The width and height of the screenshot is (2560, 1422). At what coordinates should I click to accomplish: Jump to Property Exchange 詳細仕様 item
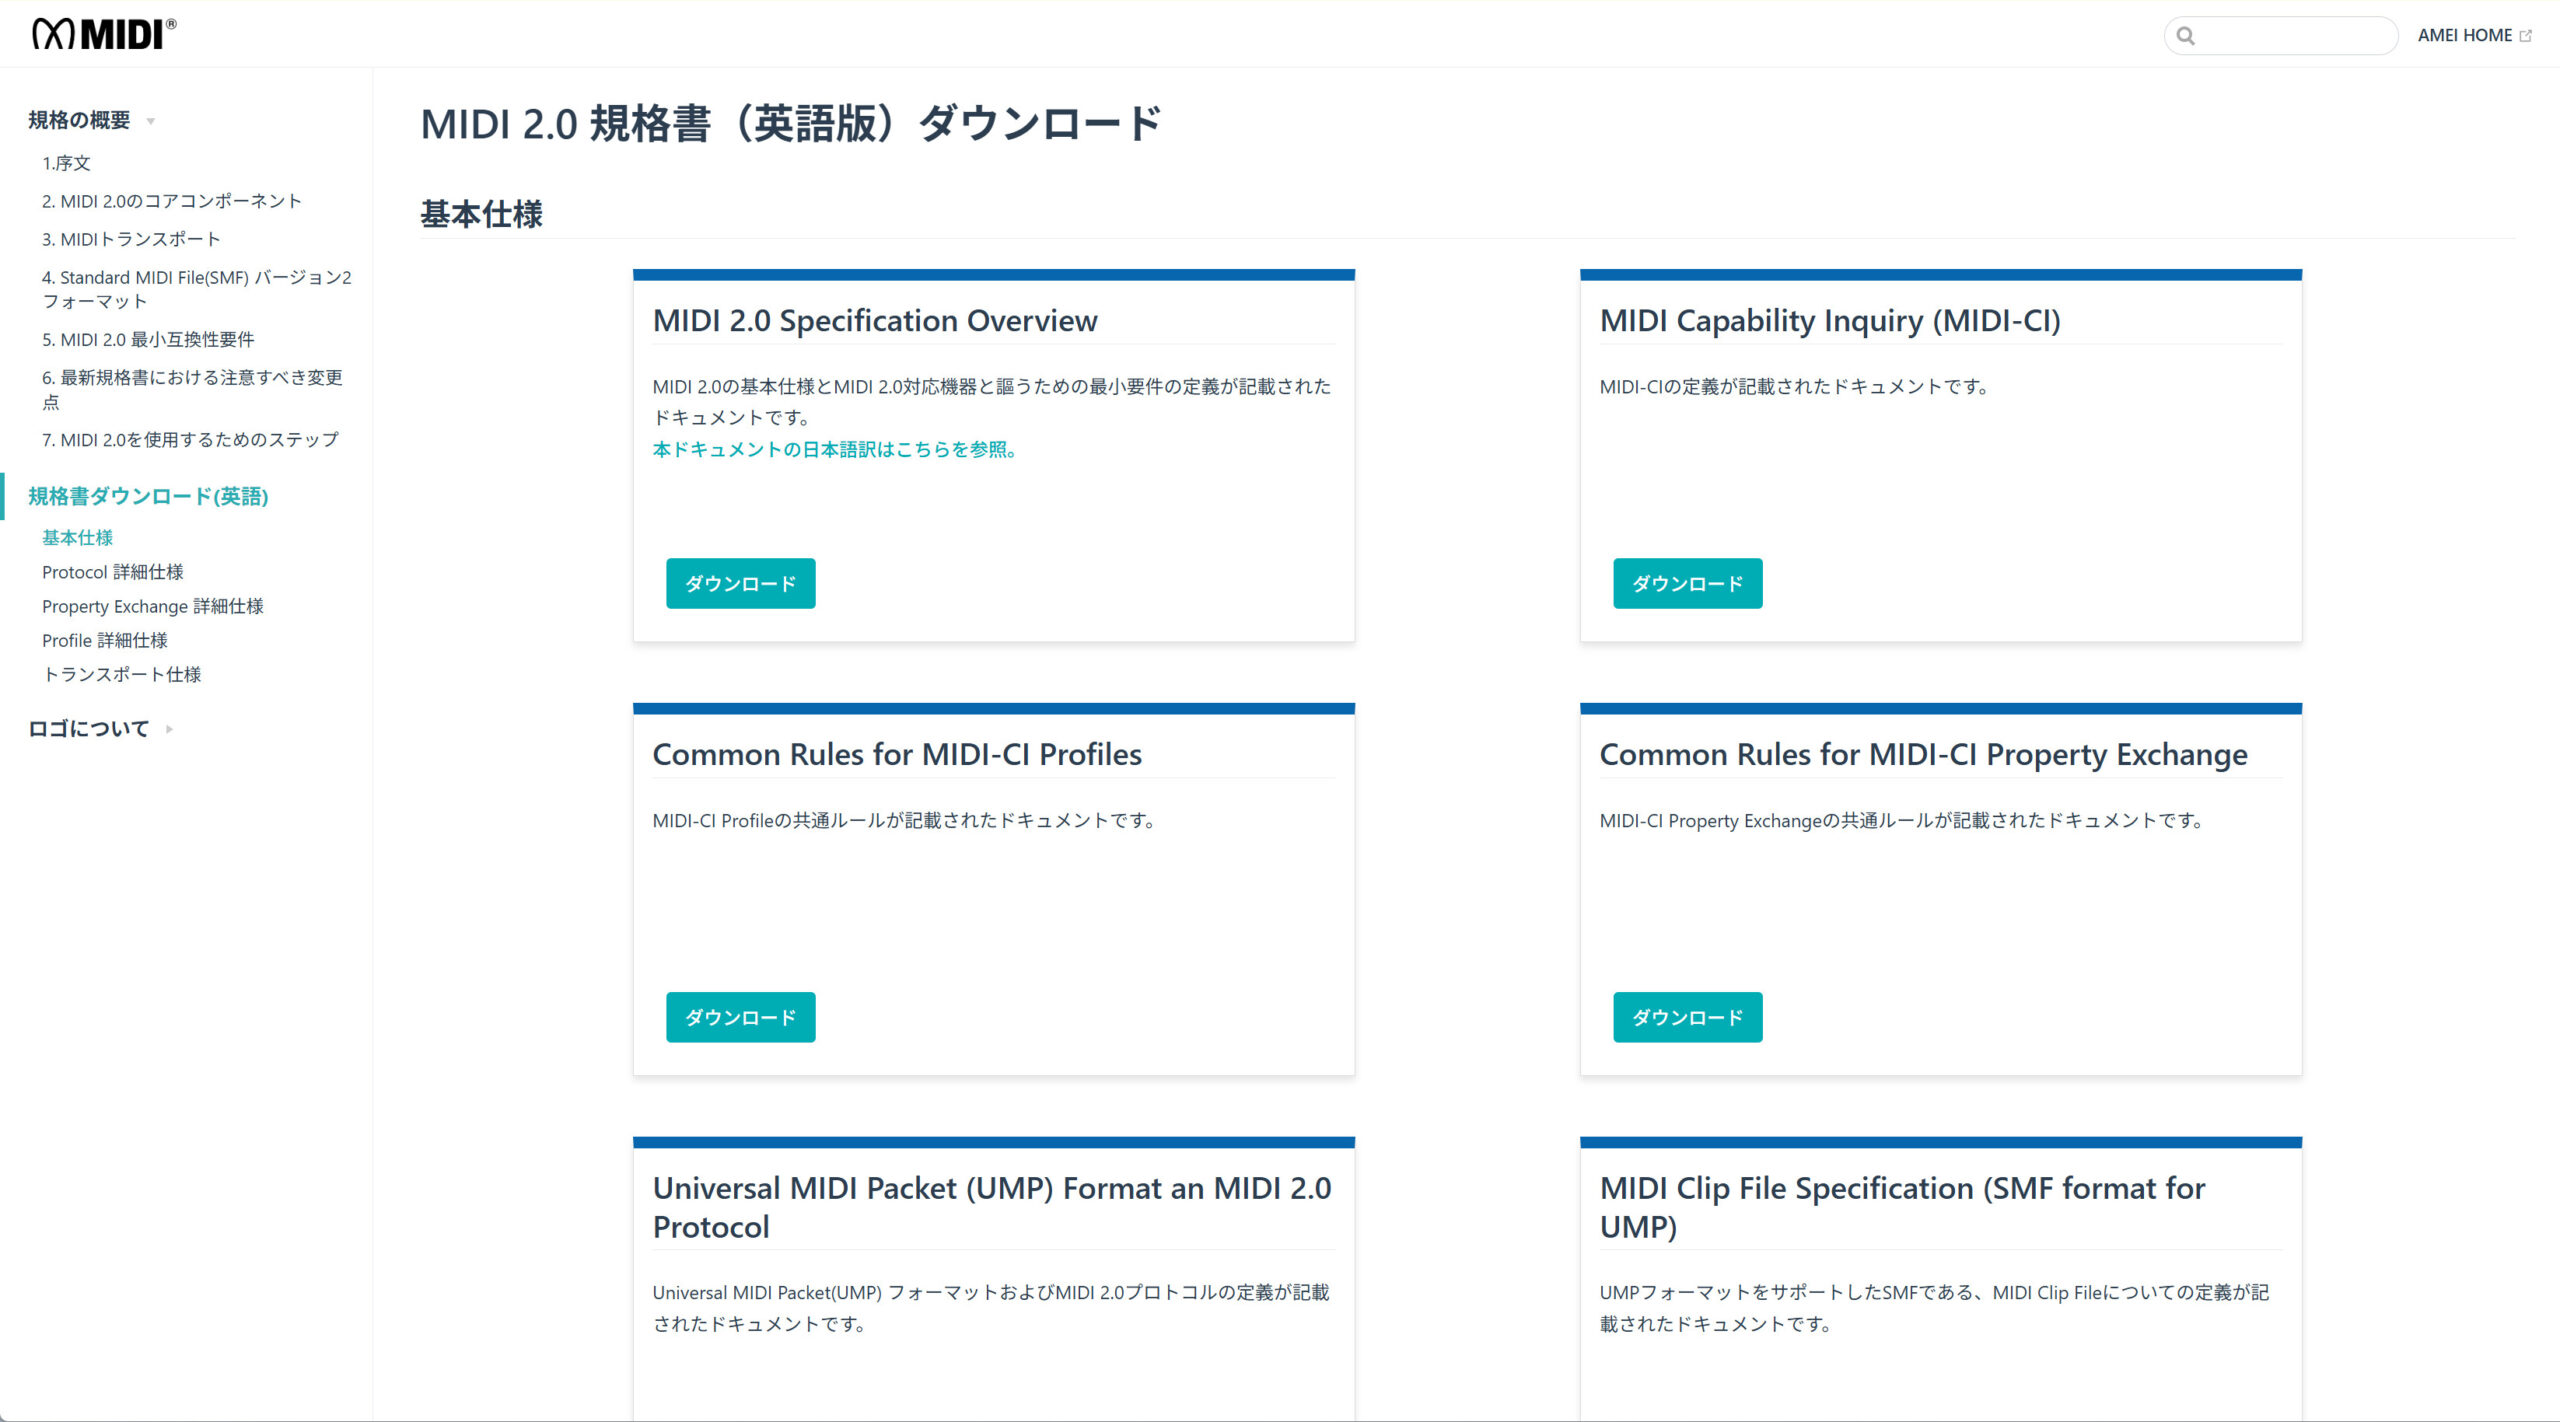coord(152,606)
